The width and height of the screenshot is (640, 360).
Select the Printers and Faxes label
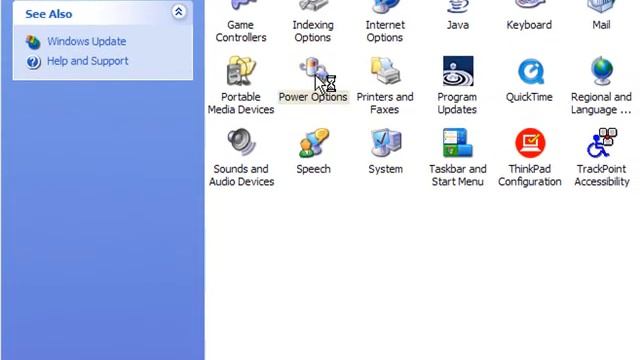coord(385,103)
